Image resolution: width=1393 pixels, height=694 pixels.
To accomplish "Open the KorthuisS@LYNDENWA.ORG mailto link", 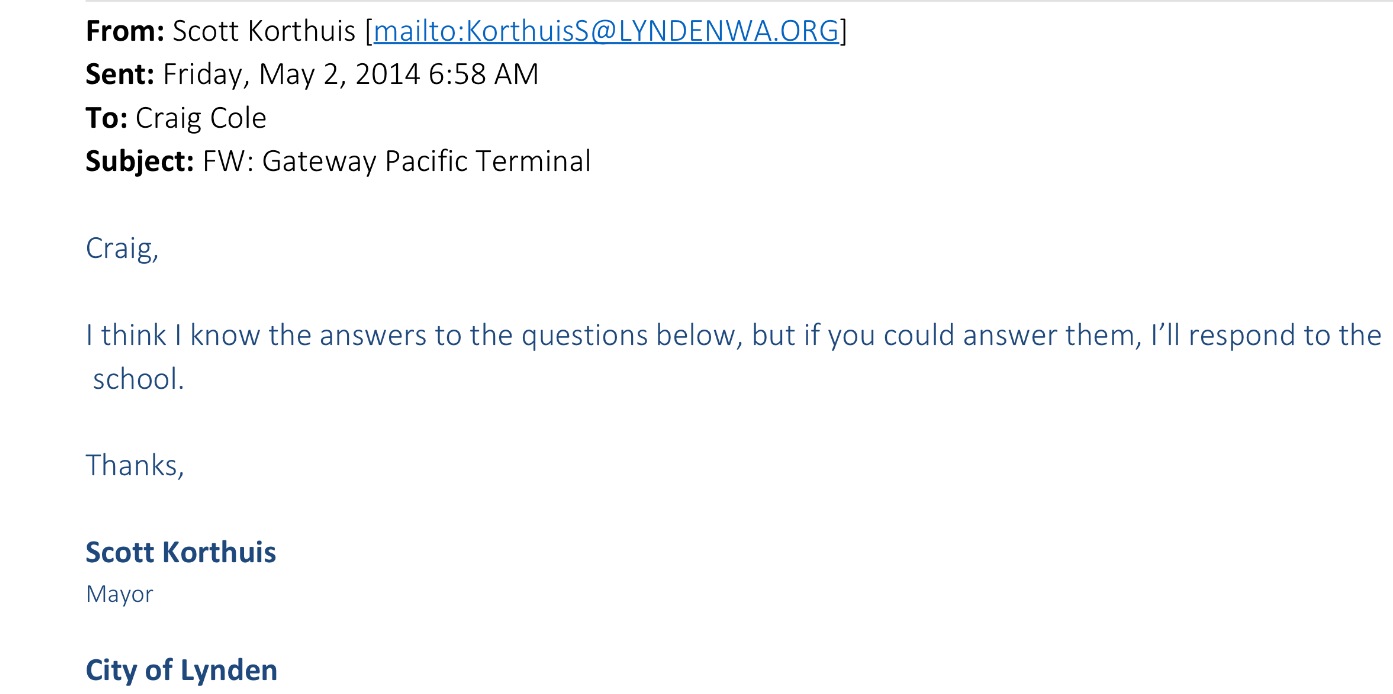I will [606, 32].
